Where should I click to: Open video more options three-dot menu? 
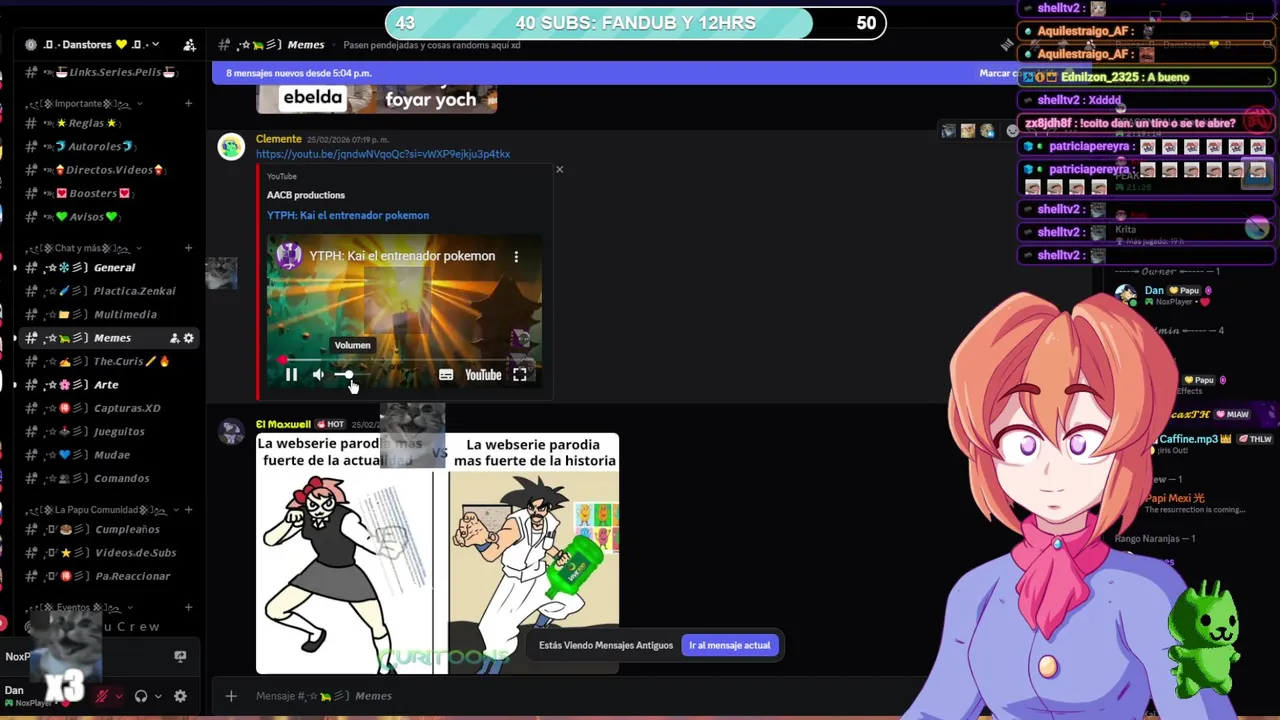tap(516, 256)
